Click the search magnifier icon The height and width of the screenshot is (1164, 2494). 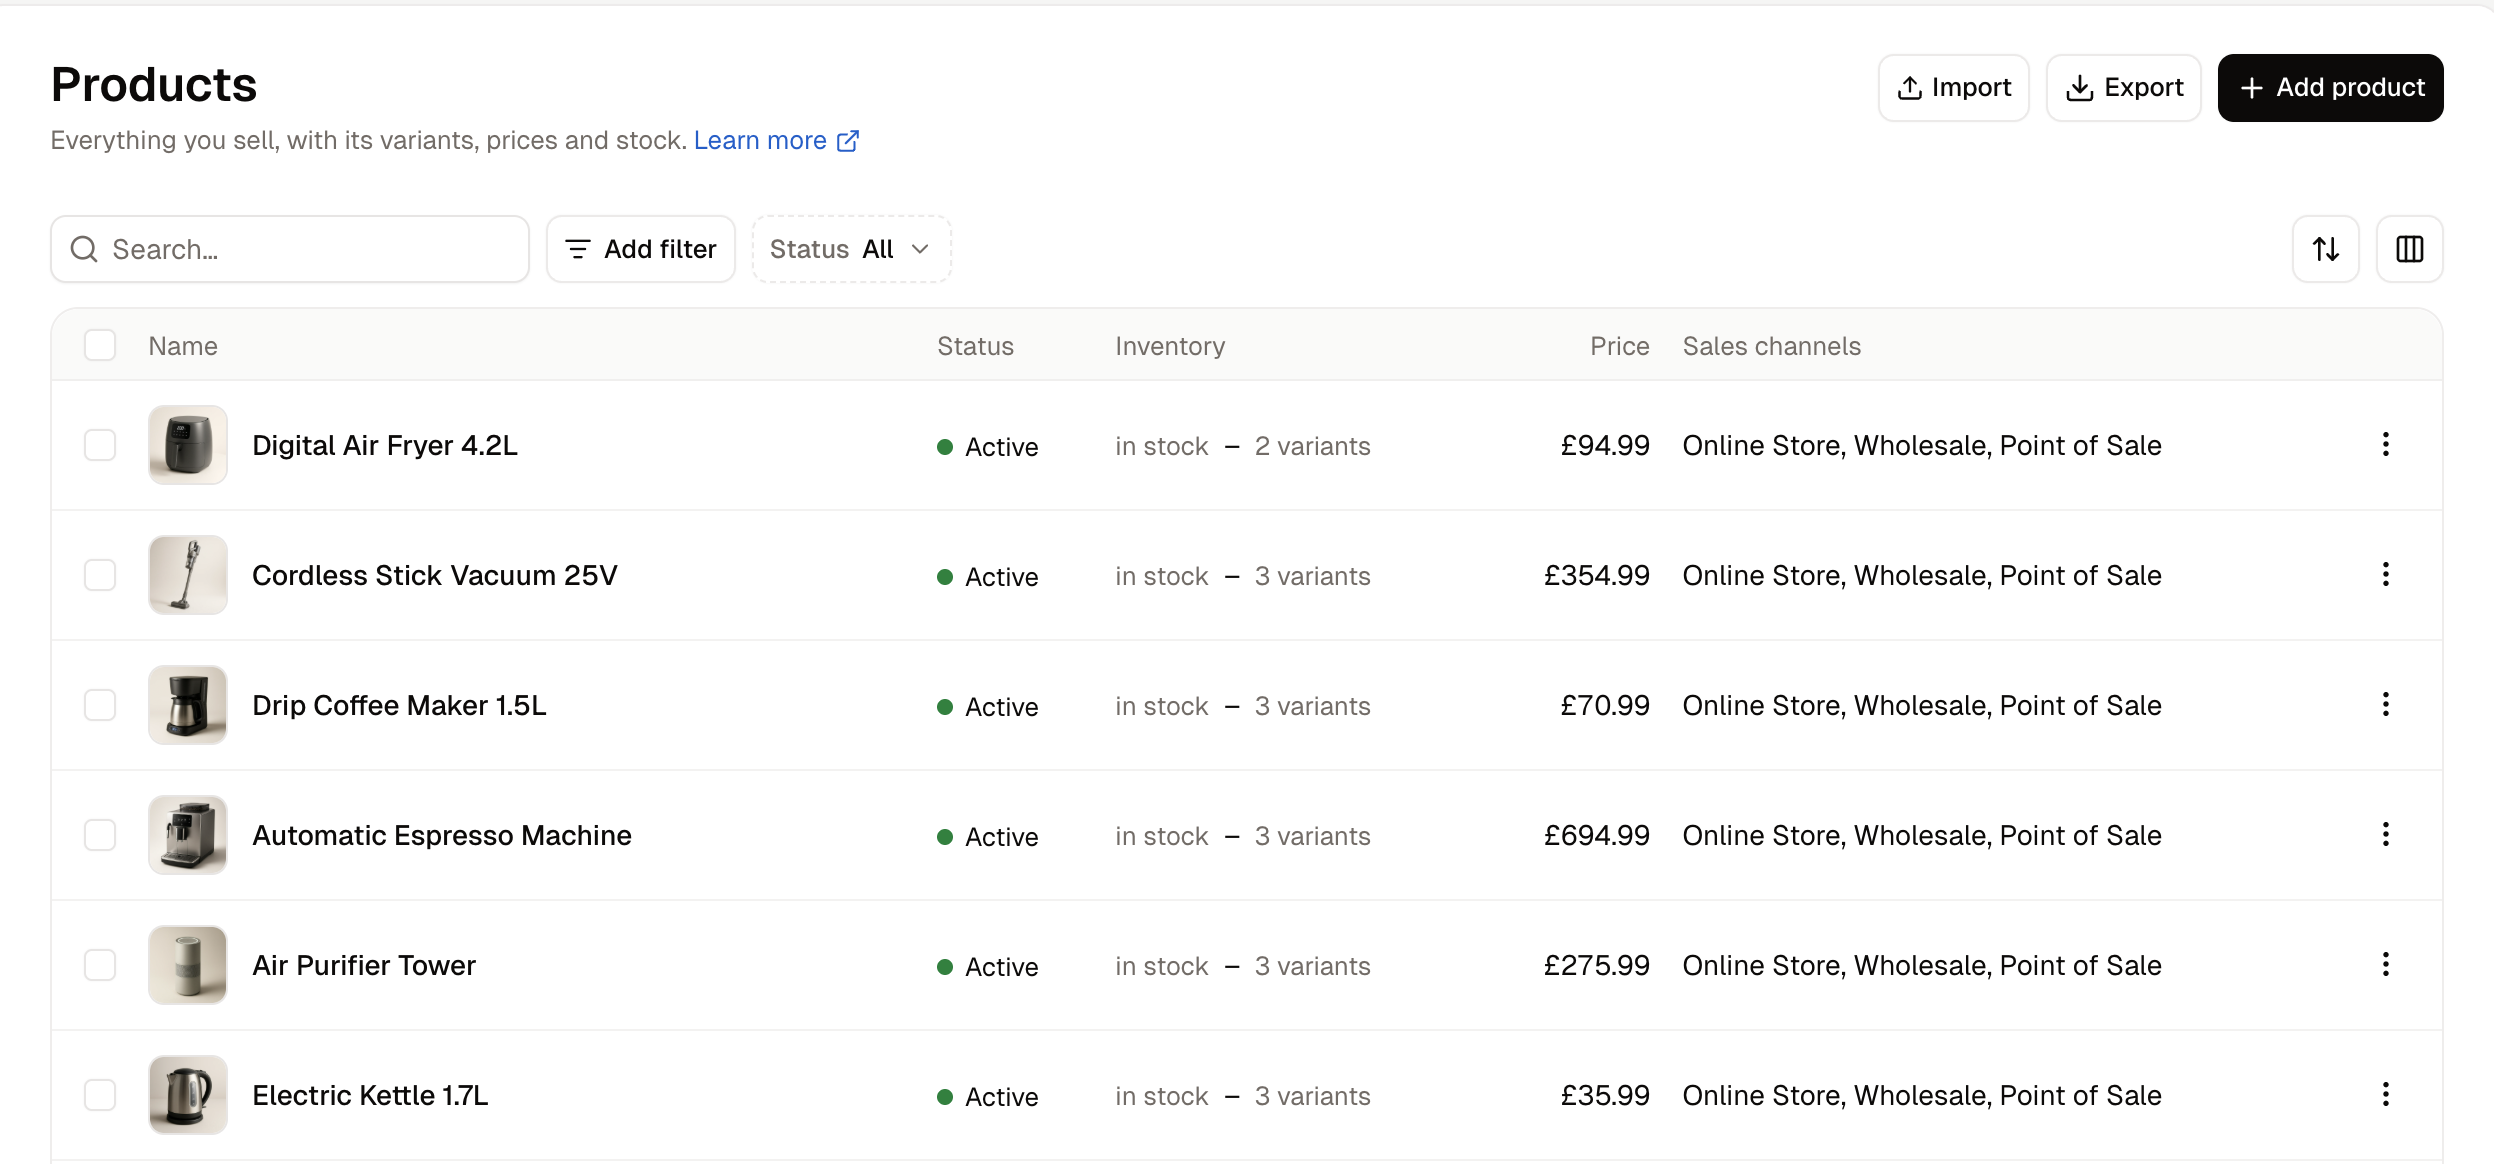click(x=84, y=249)
